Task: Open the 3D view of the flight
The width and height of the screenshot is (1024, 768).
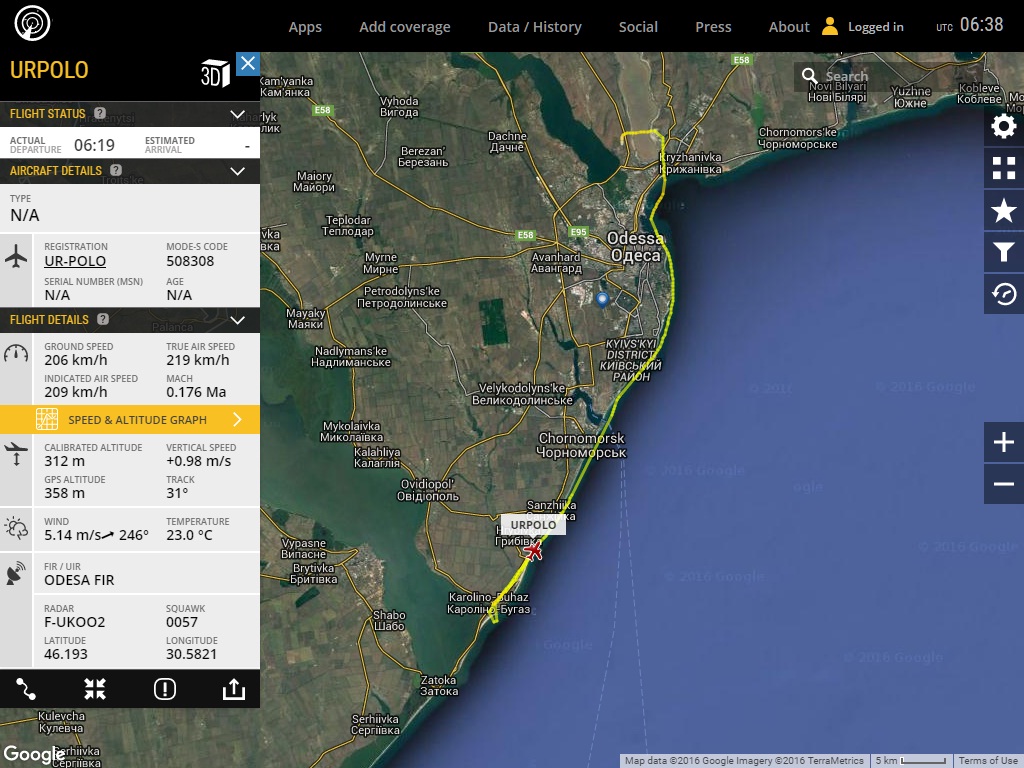Action: [x=215, y=74]
